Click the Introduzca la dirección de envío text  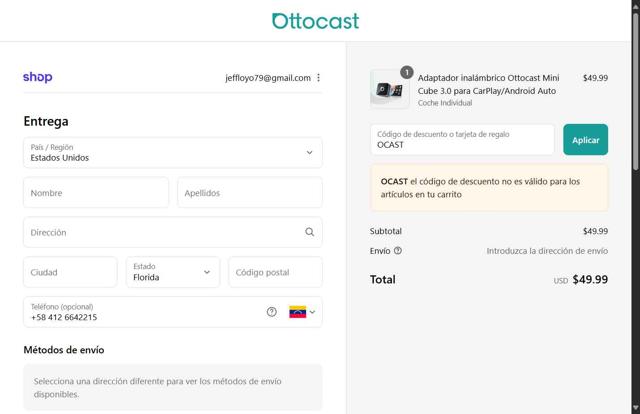pyautogui.click(x=547, y=251)
